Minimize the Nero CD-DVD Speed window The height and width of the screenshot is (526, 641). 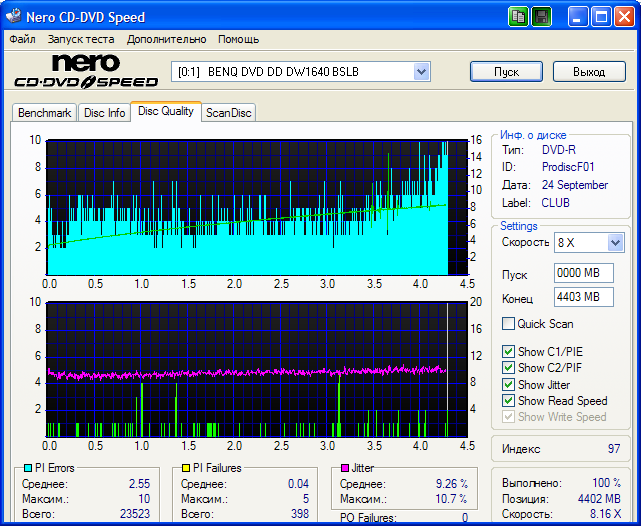click(x=580, y=17)
